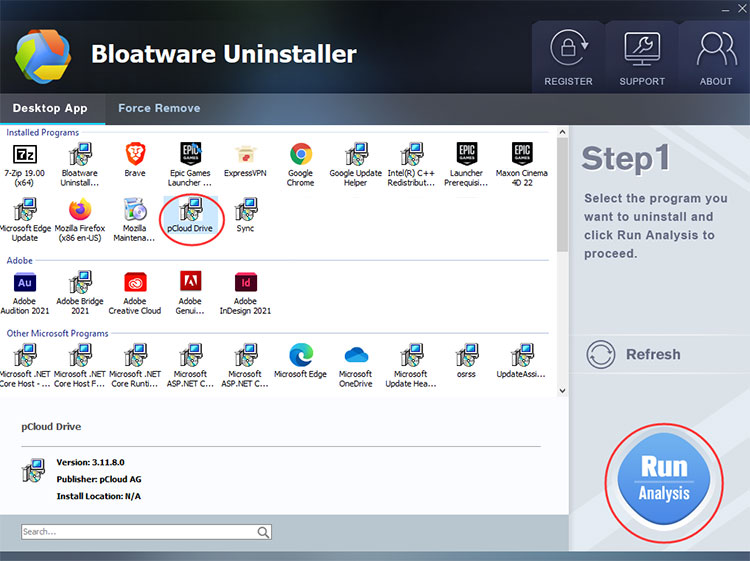750x561 pixels.
Task: Select the Epic Games Launcher icon
Action: point(190,154)
